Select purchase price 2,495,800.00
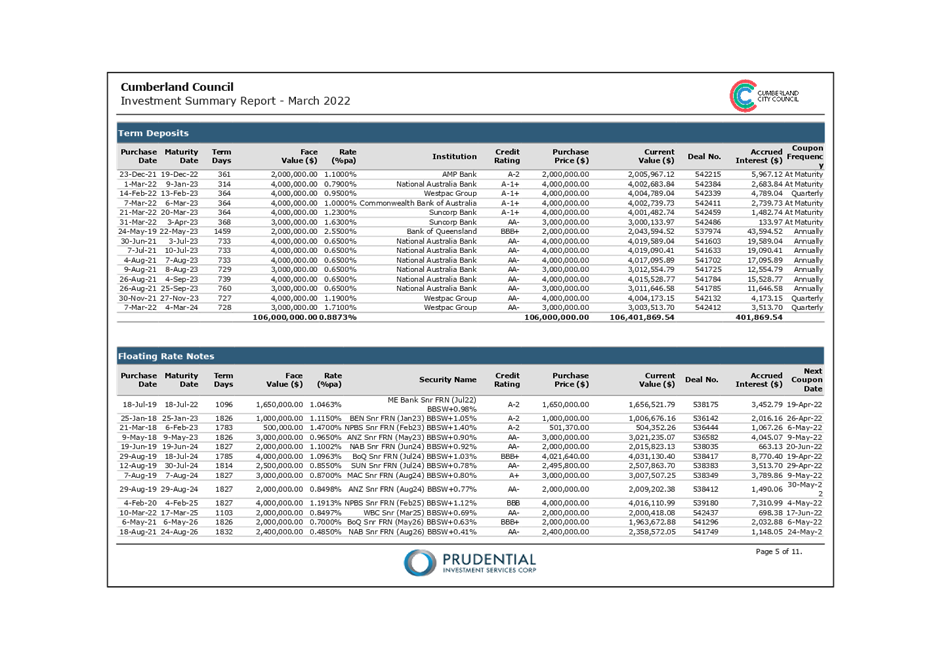Viewport: 941px width, 660px height. pos(565,466)
